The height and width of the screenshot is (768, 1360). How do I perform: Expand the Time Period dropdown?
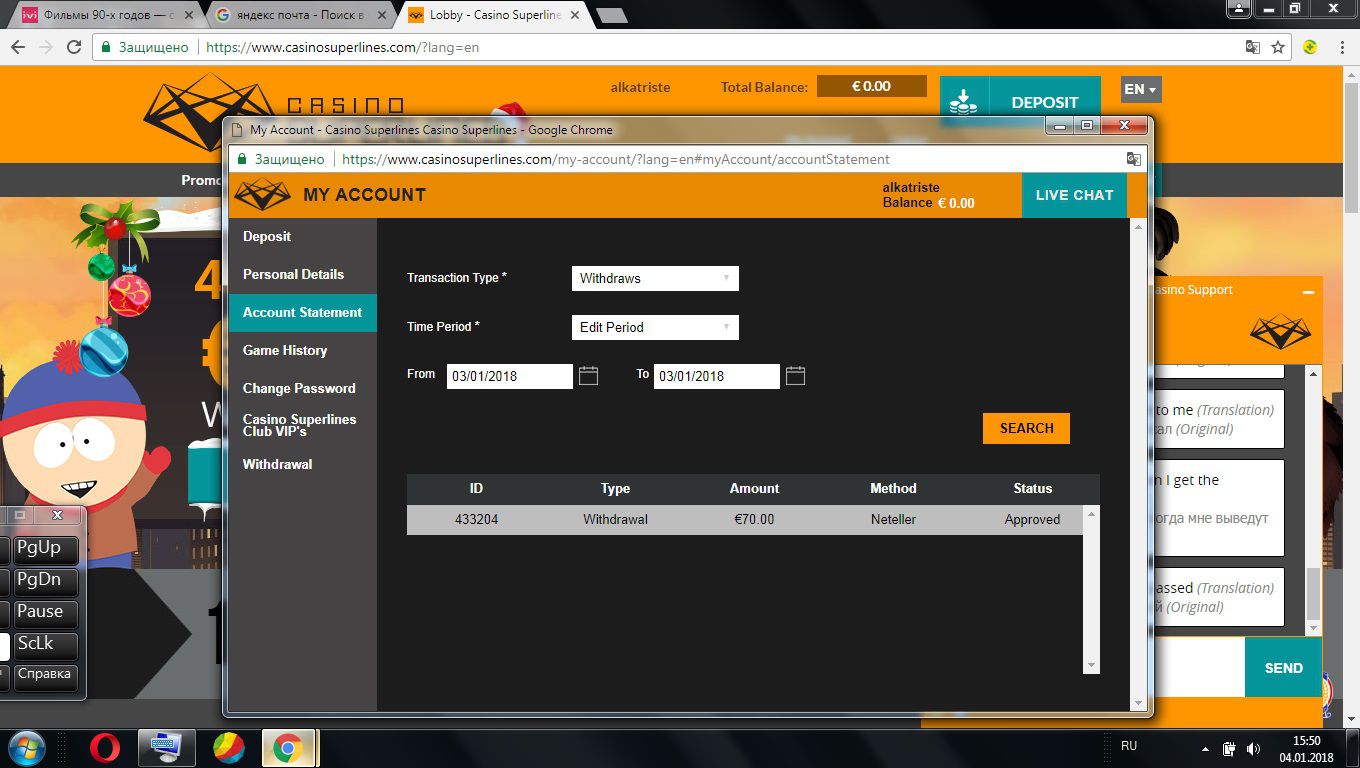pyautogui.click(x=655, y=327)
